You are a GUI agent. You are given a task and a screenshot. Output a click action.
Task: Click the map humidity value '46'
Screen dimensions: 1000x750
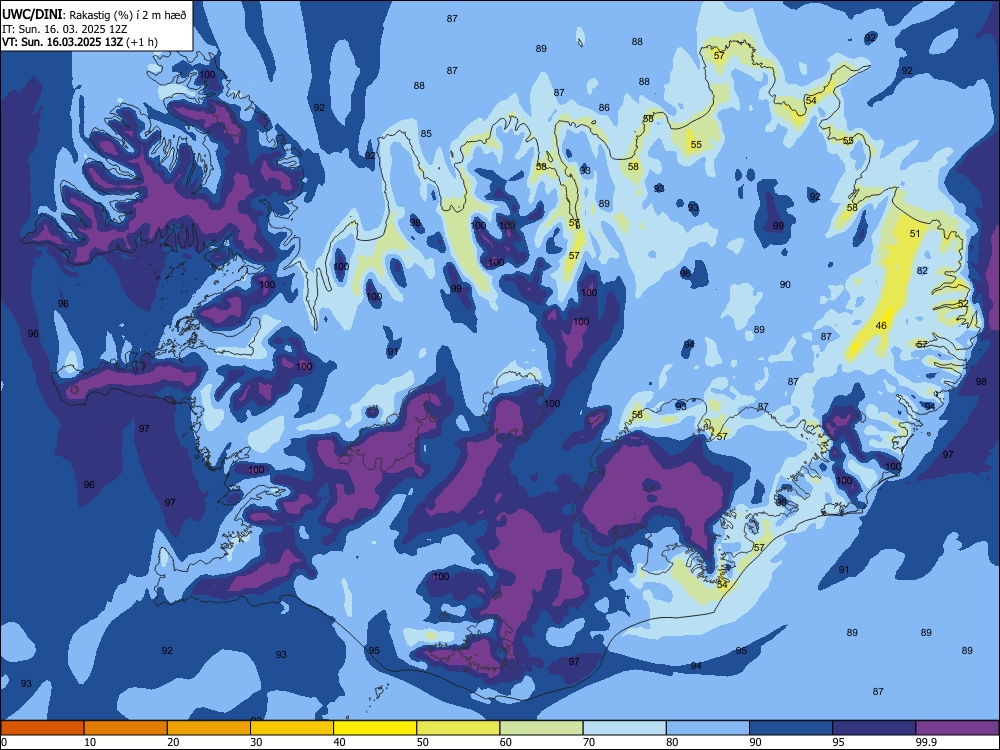(x=881, y=326)
